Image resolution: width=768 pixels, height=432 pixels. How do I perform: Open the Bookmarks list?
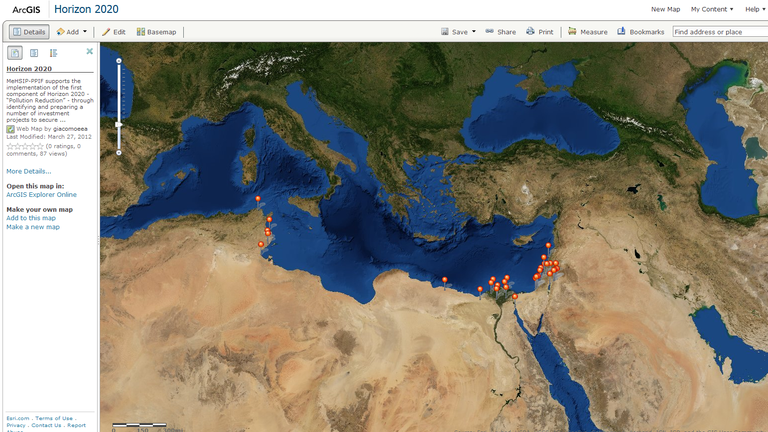click(x=641, y=32)
